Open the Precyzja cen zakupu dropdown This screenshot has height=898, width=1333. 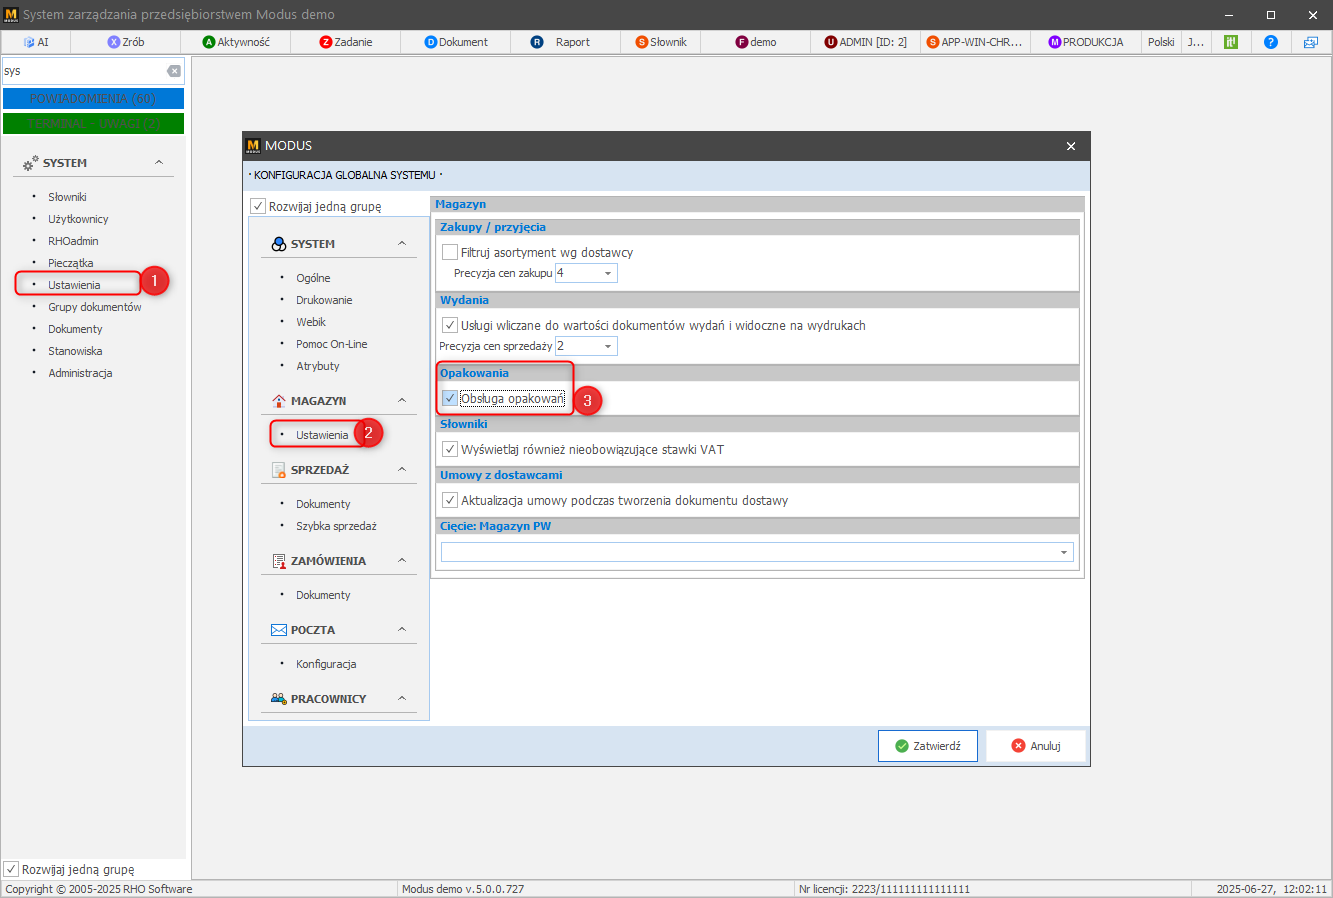(x=607, y=273)
